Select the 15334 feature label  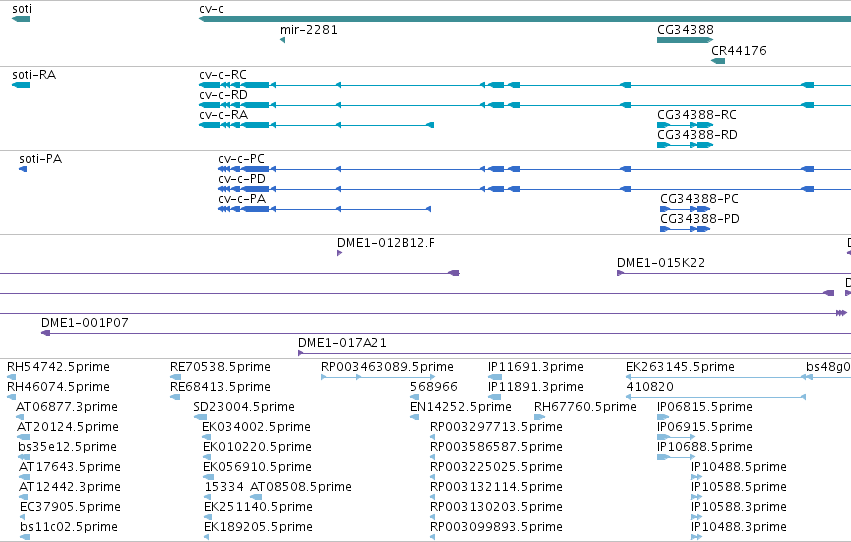224,487
